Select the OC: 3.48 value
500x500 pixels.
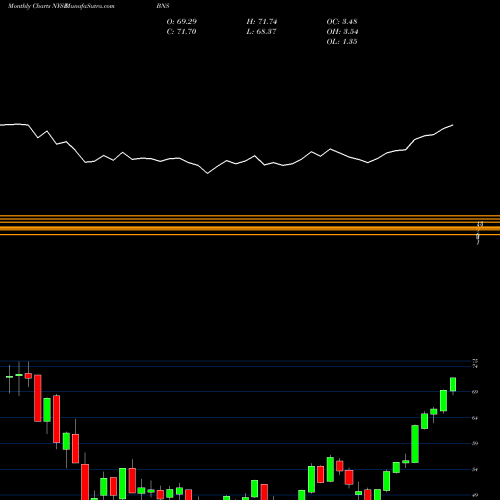[342, 22]
